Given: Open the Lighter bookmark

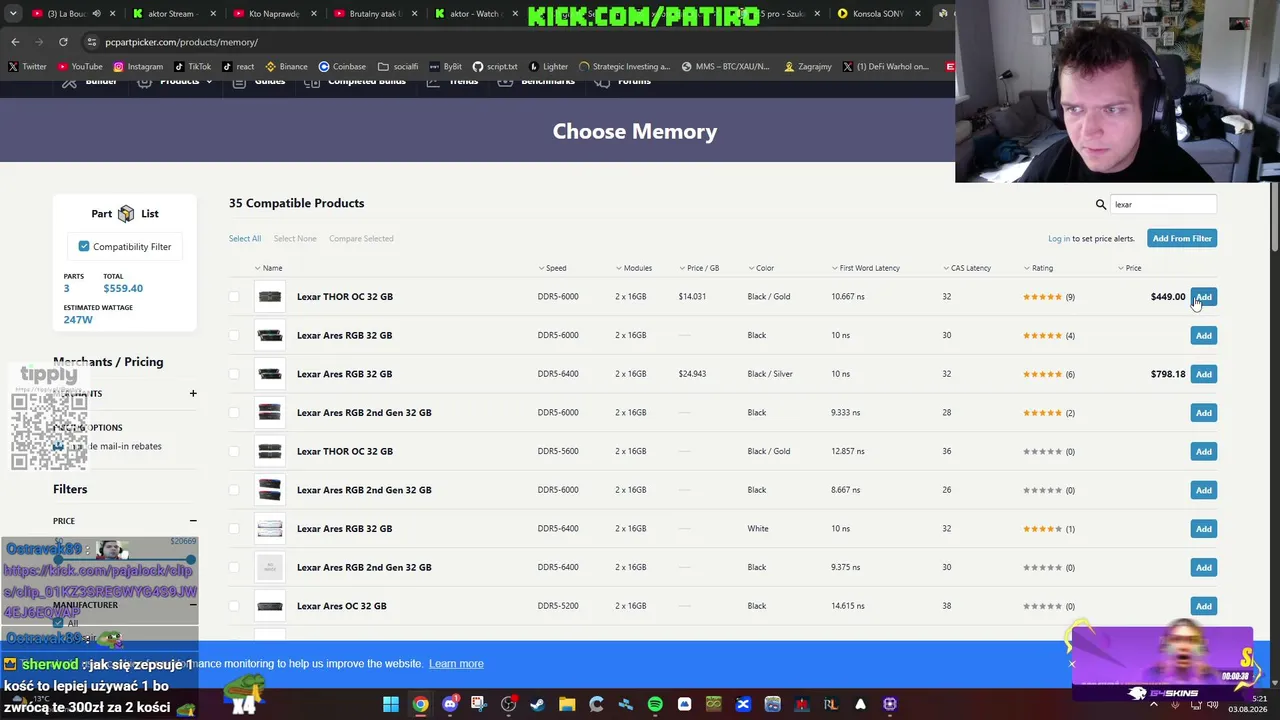Looking at the screenshot, I should 548,67.
